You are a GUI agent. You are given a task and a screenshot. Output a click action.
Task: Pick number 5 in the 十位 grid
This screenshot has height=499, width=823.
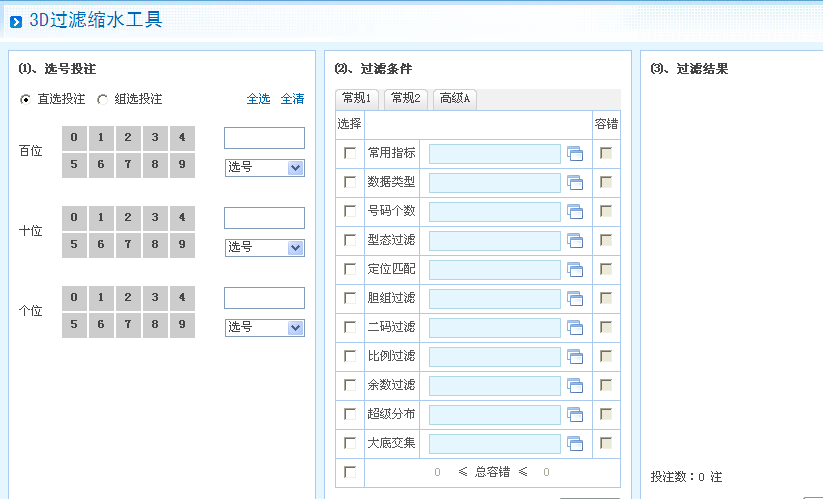click(x=74, y=245)
